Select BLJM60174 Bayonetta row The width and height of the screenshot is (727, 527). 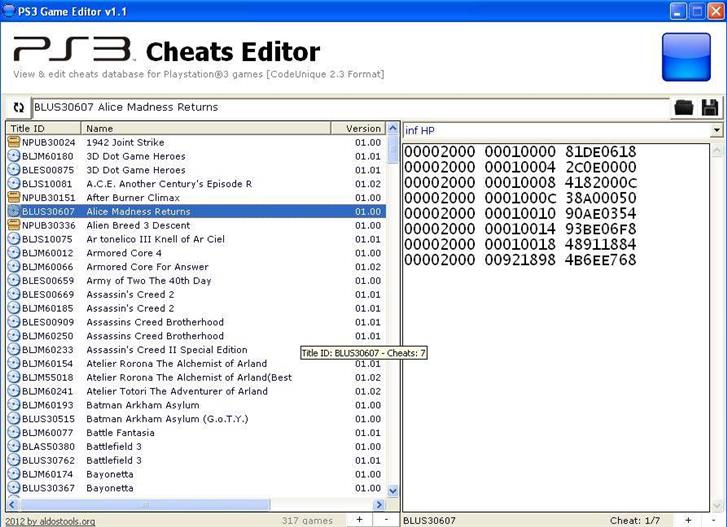coord(196,475)
